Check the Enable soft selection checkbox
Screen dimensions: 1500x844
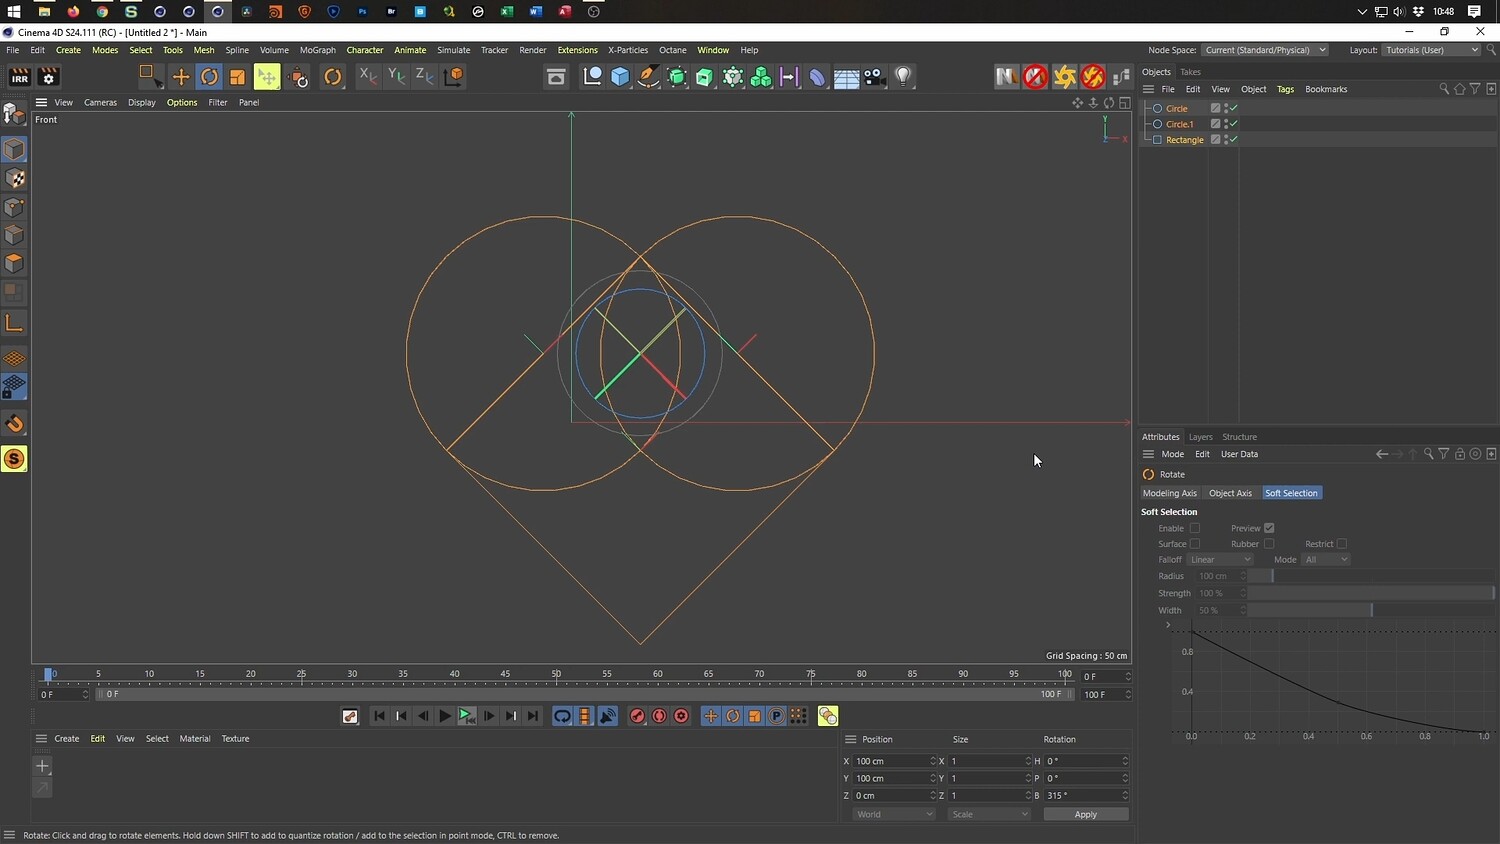[1194, 528]
